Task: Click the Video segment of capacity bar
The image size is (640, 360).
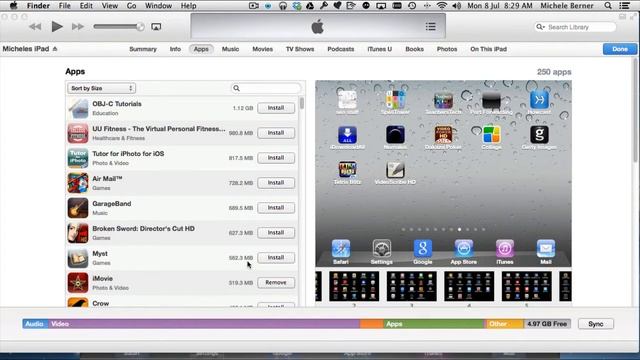Action: coord(204,324)
